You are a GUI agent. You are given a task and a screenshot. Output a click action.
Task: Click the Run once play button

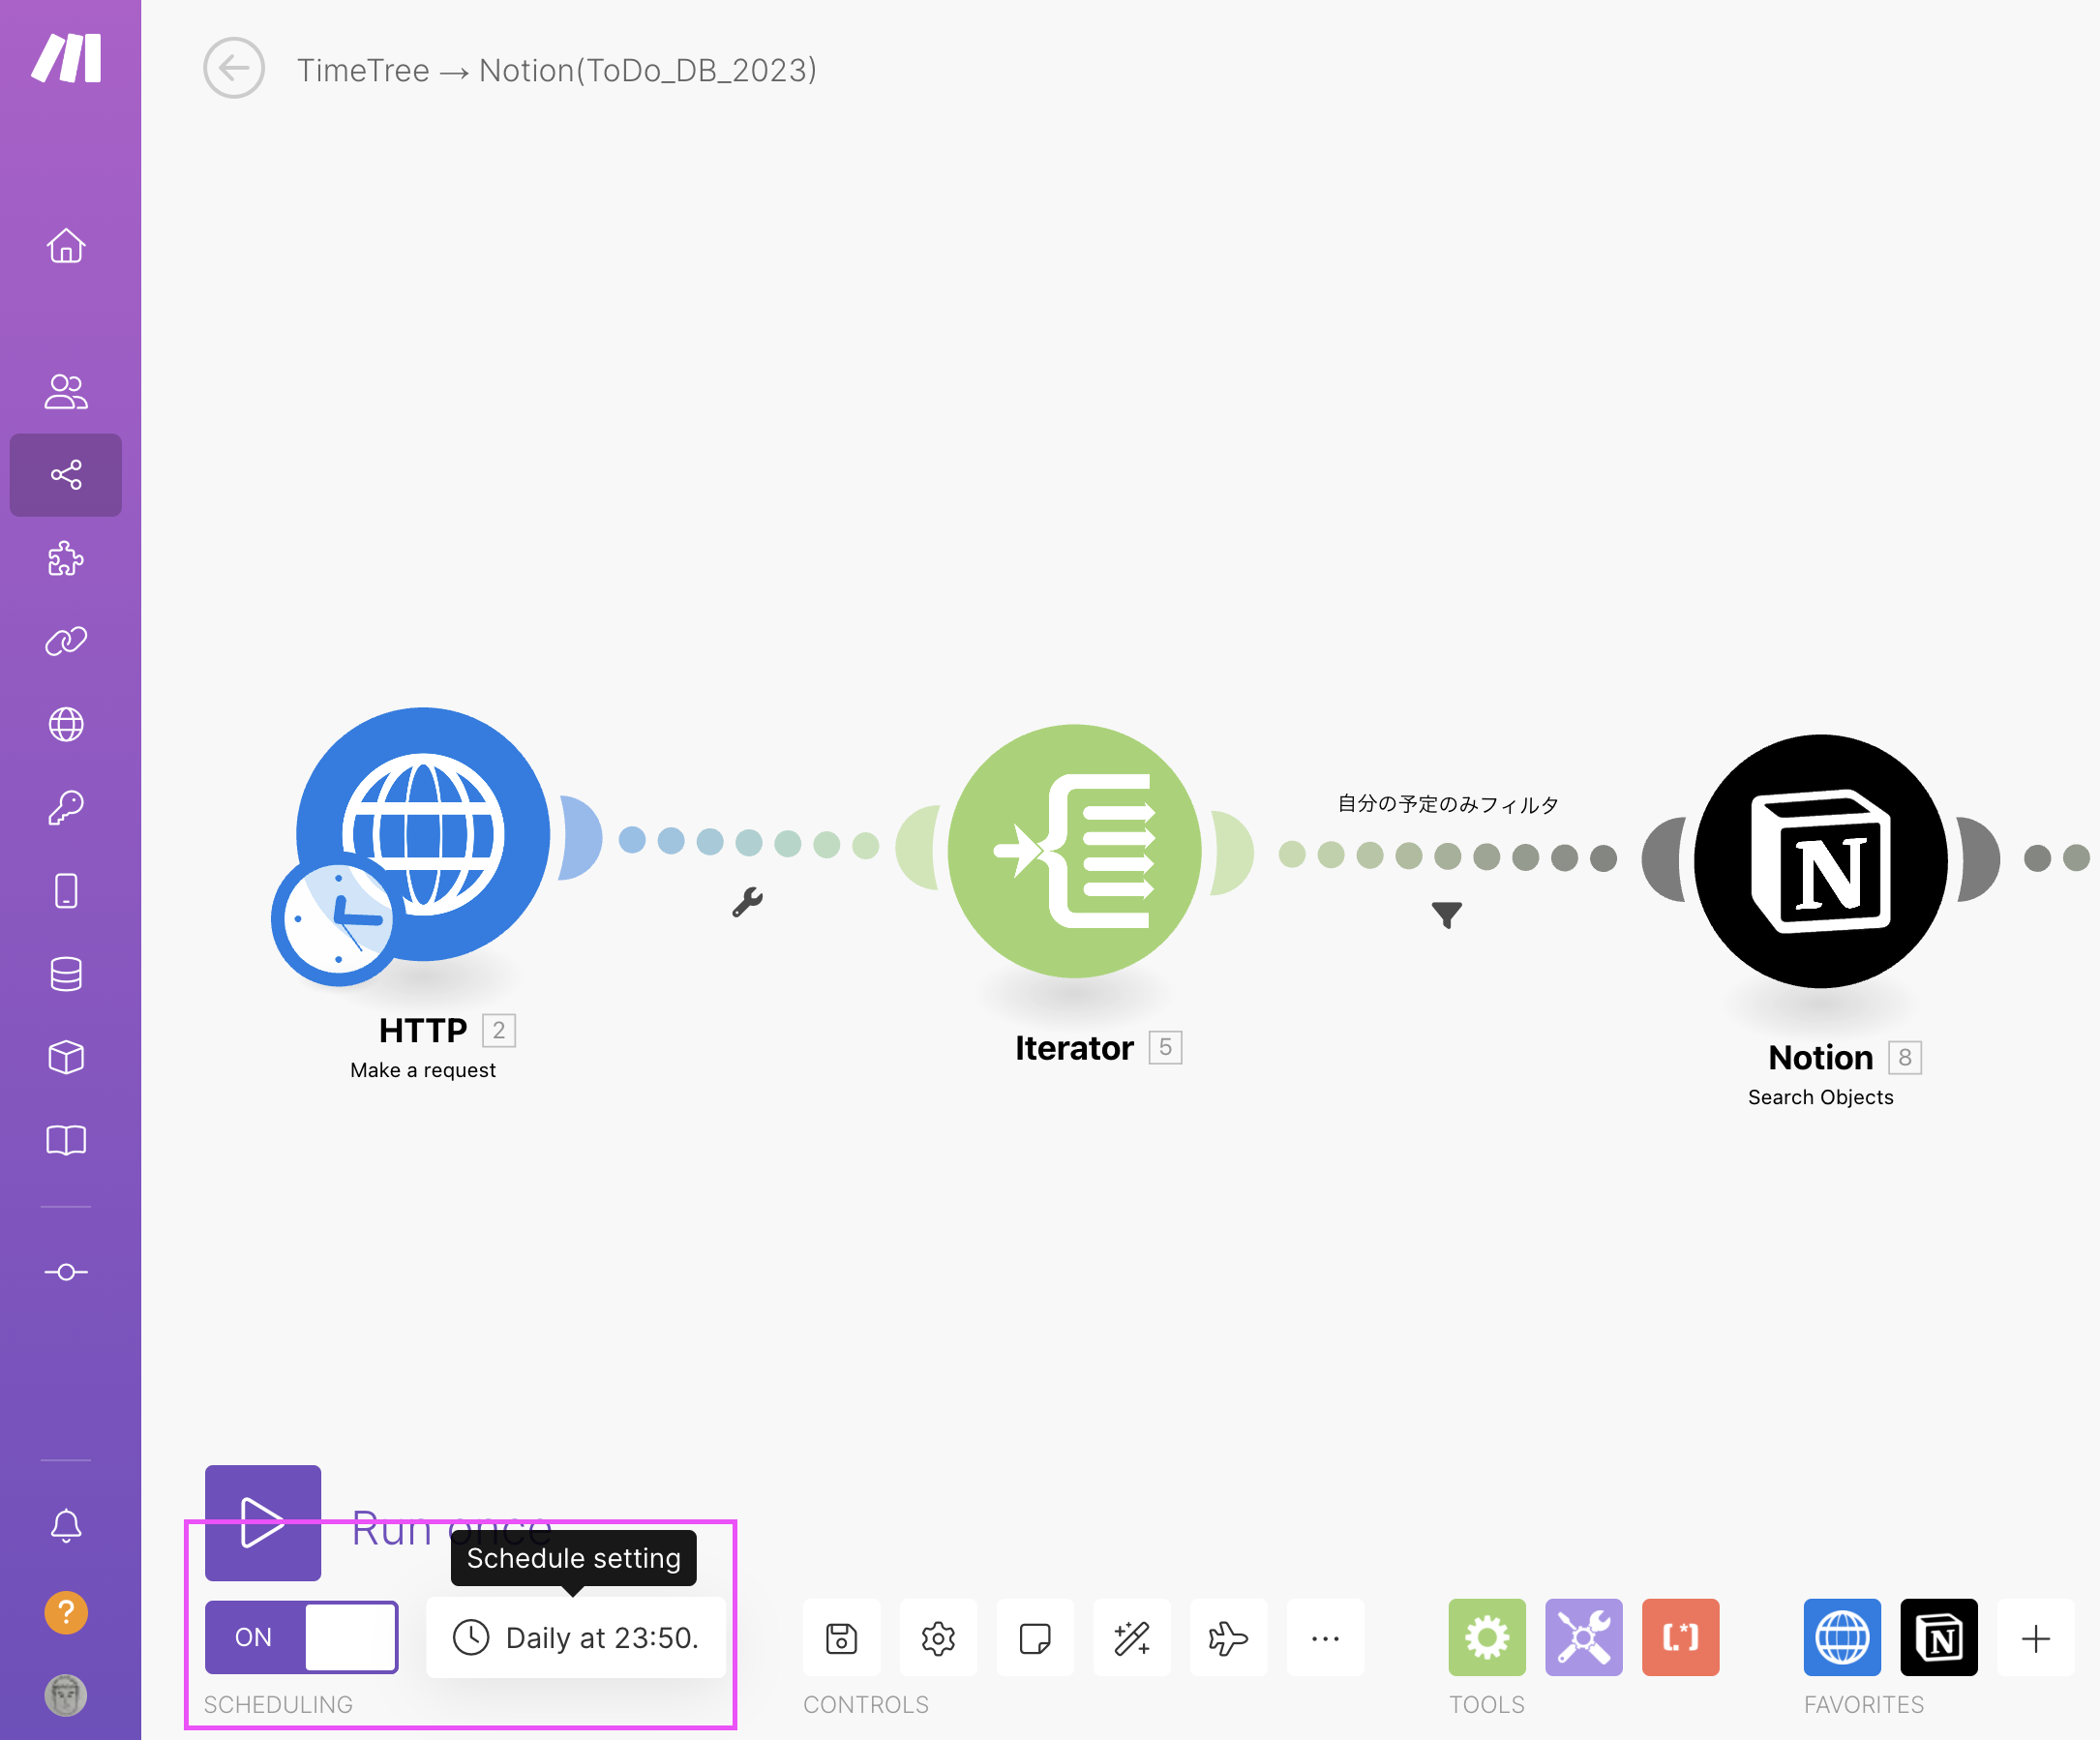click(263, 1522)
